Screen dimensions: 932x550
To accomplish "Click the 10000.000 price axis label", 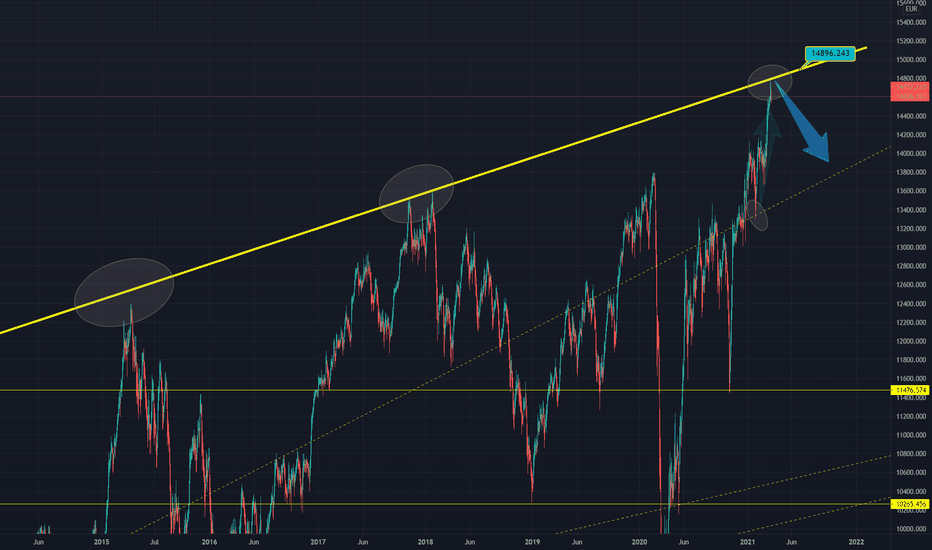I will tap(911, 529).
